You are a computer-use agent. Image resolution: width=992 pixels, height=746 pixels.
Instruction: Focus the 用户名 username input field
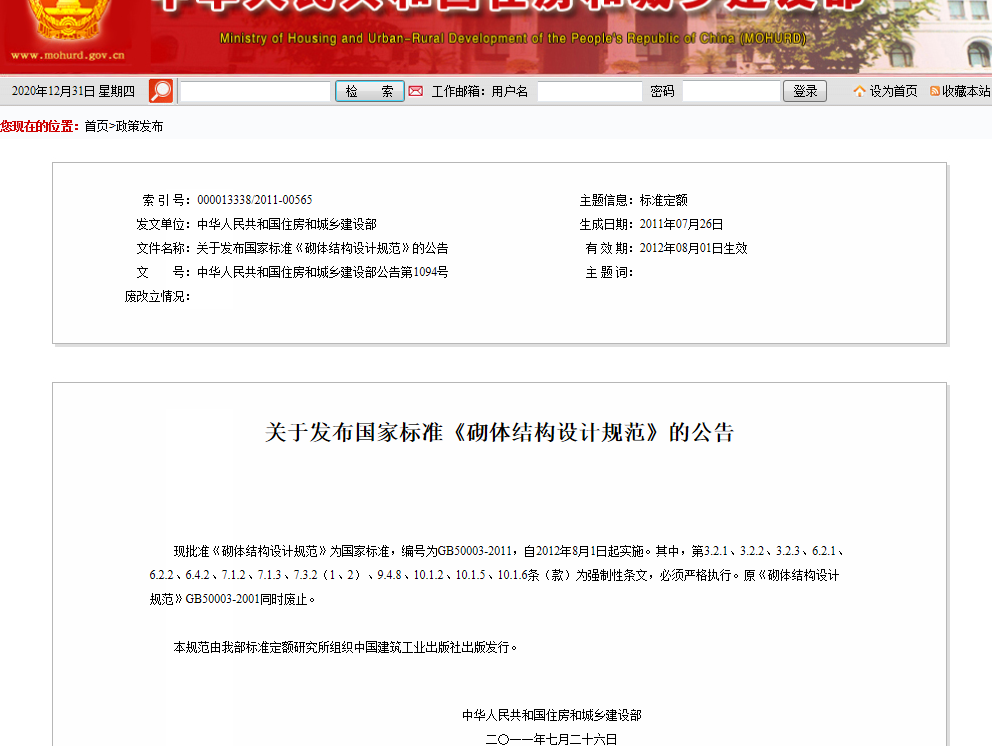[590, 91]
